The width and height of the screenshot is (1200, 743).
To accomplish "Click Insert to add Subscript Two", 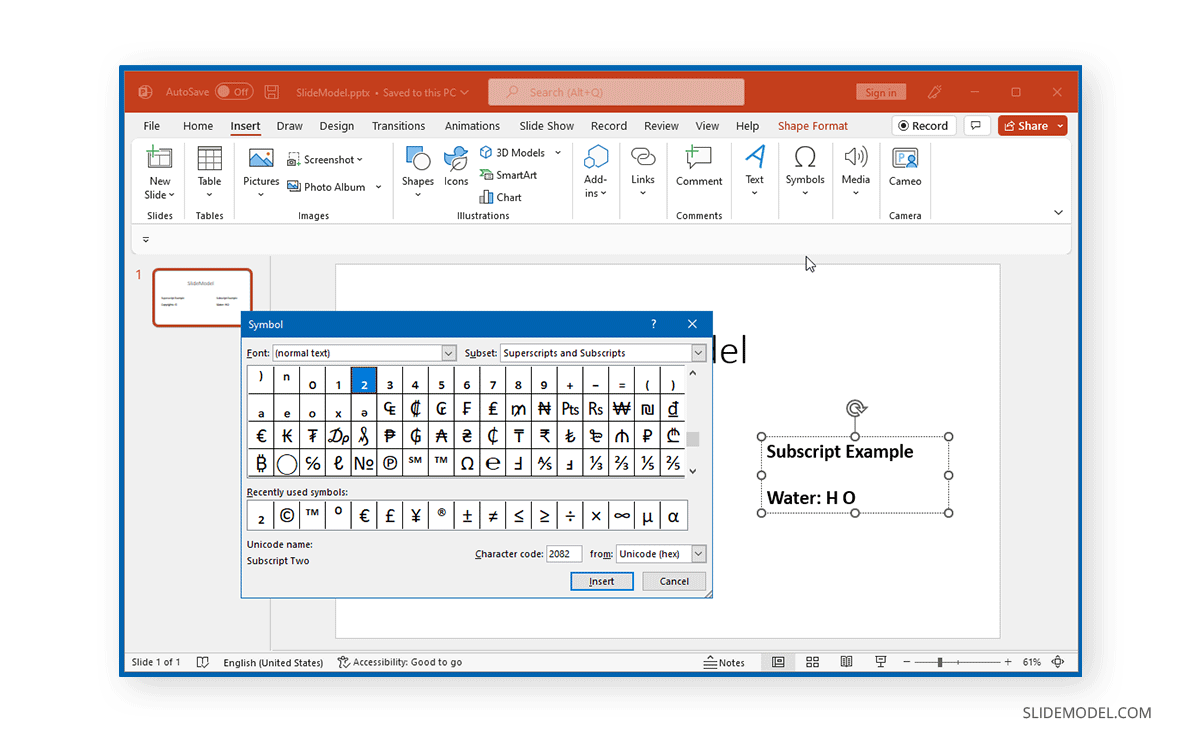I will (x=601, y=581).
